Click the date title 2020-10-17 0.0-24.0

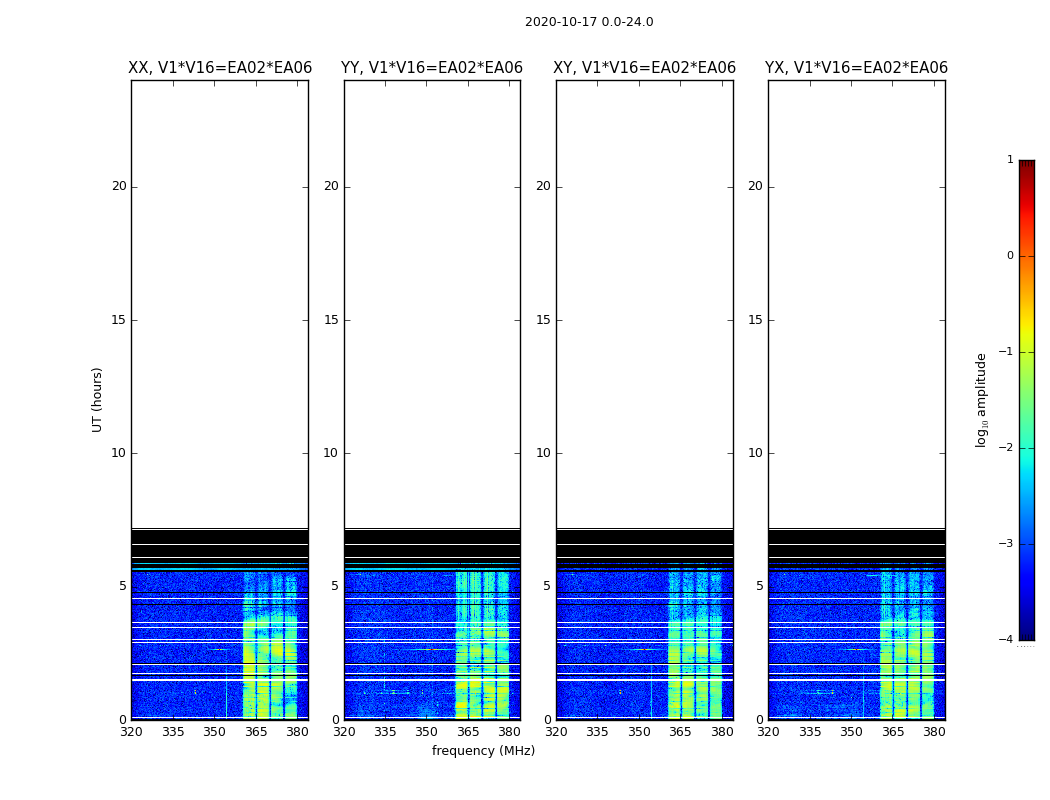589,22
